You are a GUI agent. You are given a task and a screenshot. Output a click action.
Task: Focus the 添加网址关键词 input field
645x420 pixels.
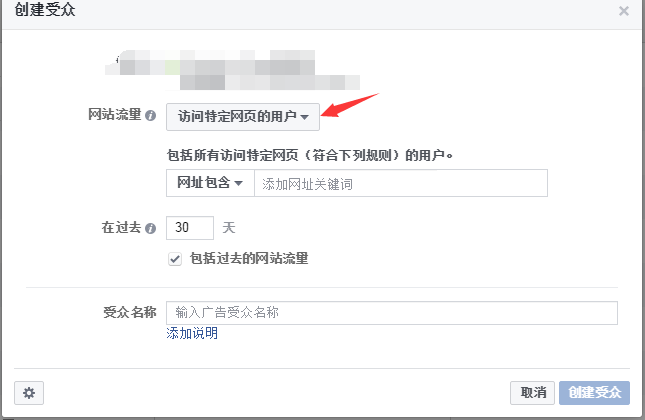(401, 183)
